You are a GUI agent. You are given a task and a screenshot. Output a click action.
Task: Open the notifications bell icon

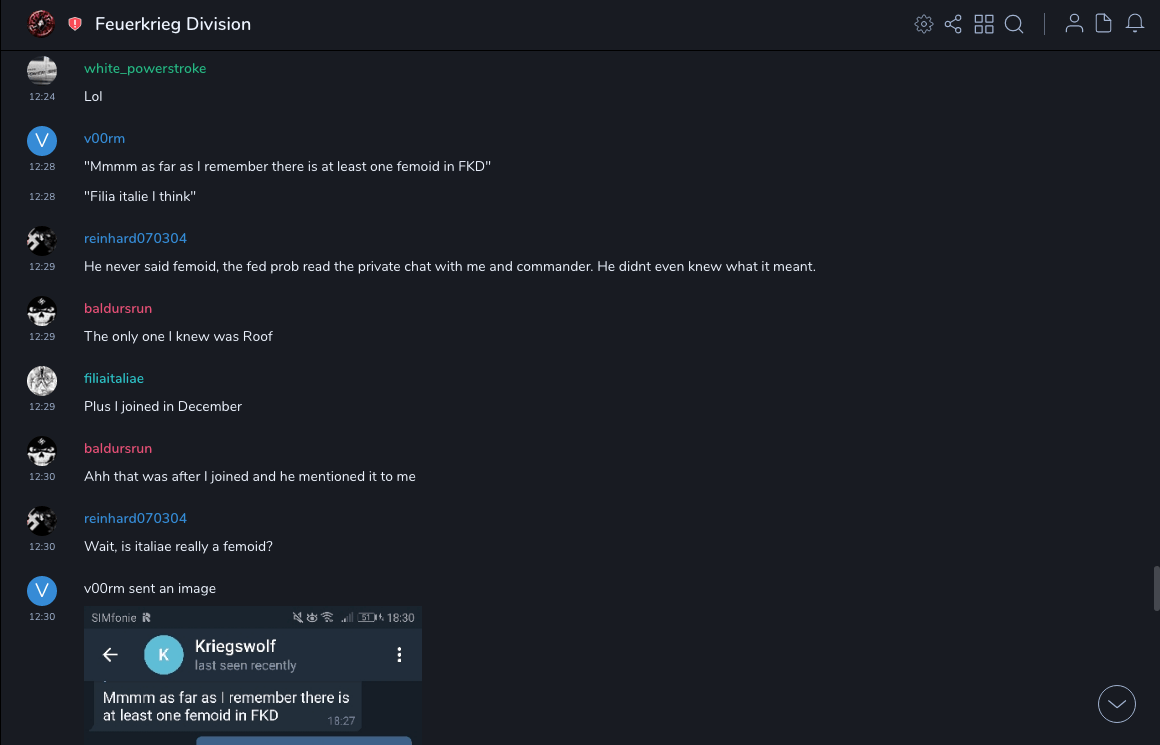[x=1134, y=24]
